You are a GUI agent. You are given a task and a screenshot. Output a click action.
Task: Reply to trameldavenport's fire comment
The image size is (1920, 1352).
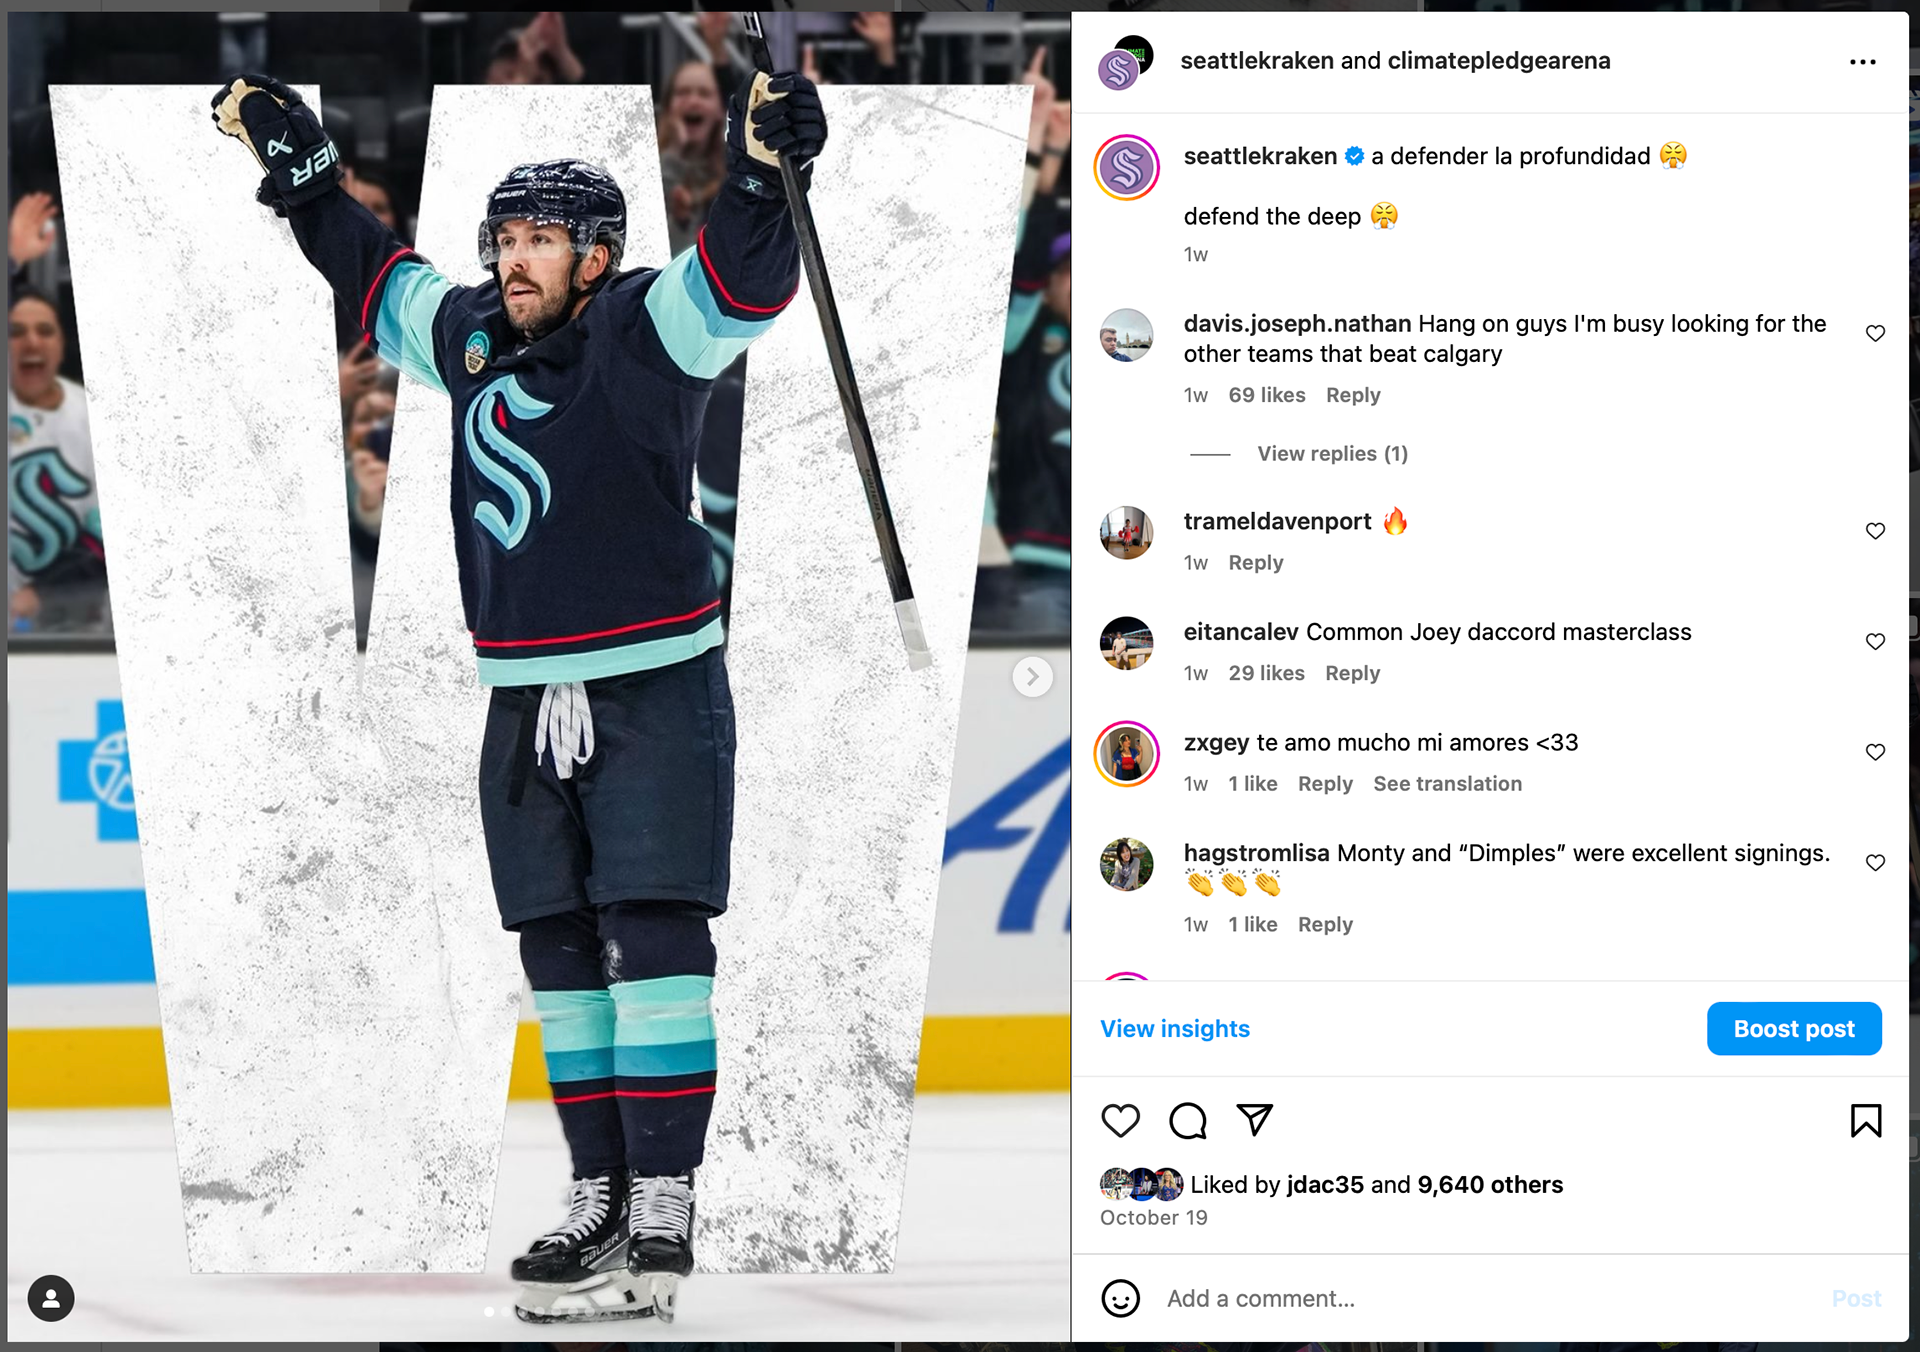[1255, 563]
